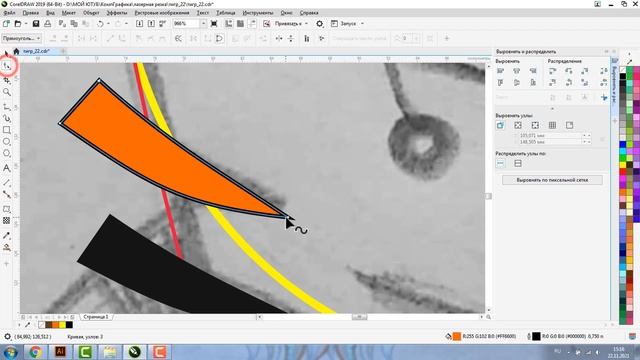
Task: Toggle distribute nodes horizontally
Action: [500, 163]
